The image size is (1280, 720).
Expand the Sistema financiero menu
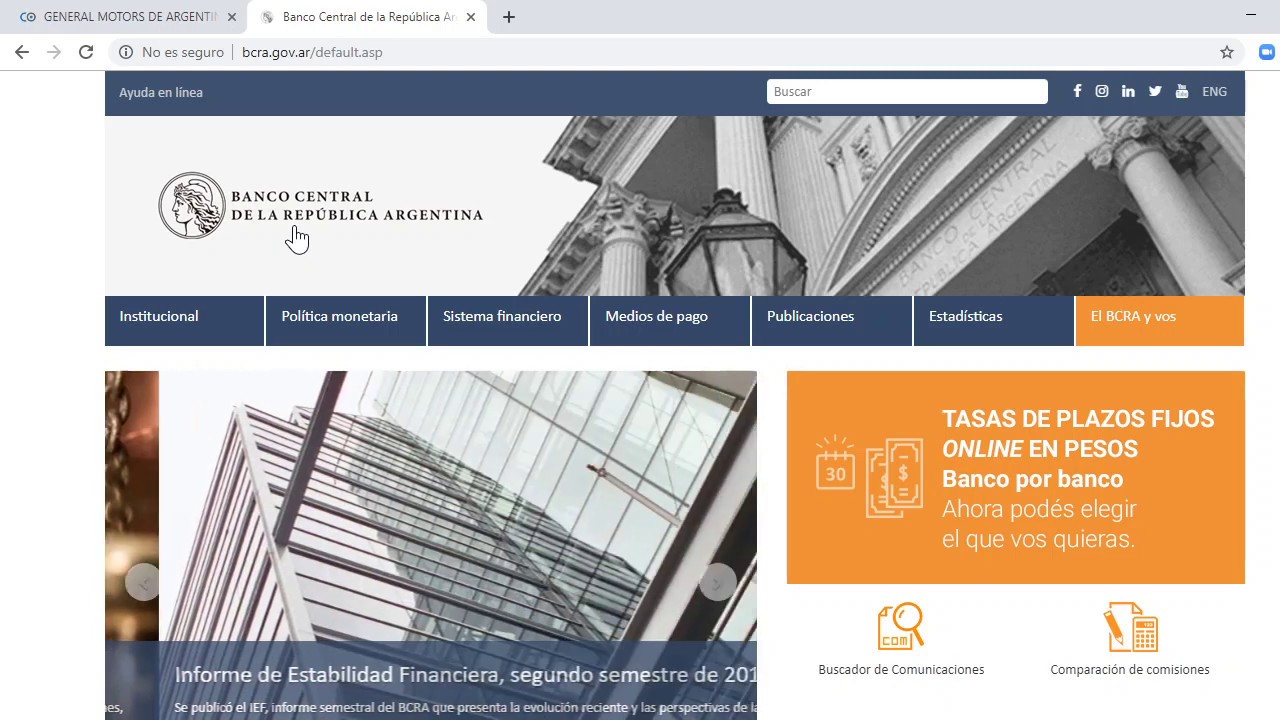click(502, 316)
